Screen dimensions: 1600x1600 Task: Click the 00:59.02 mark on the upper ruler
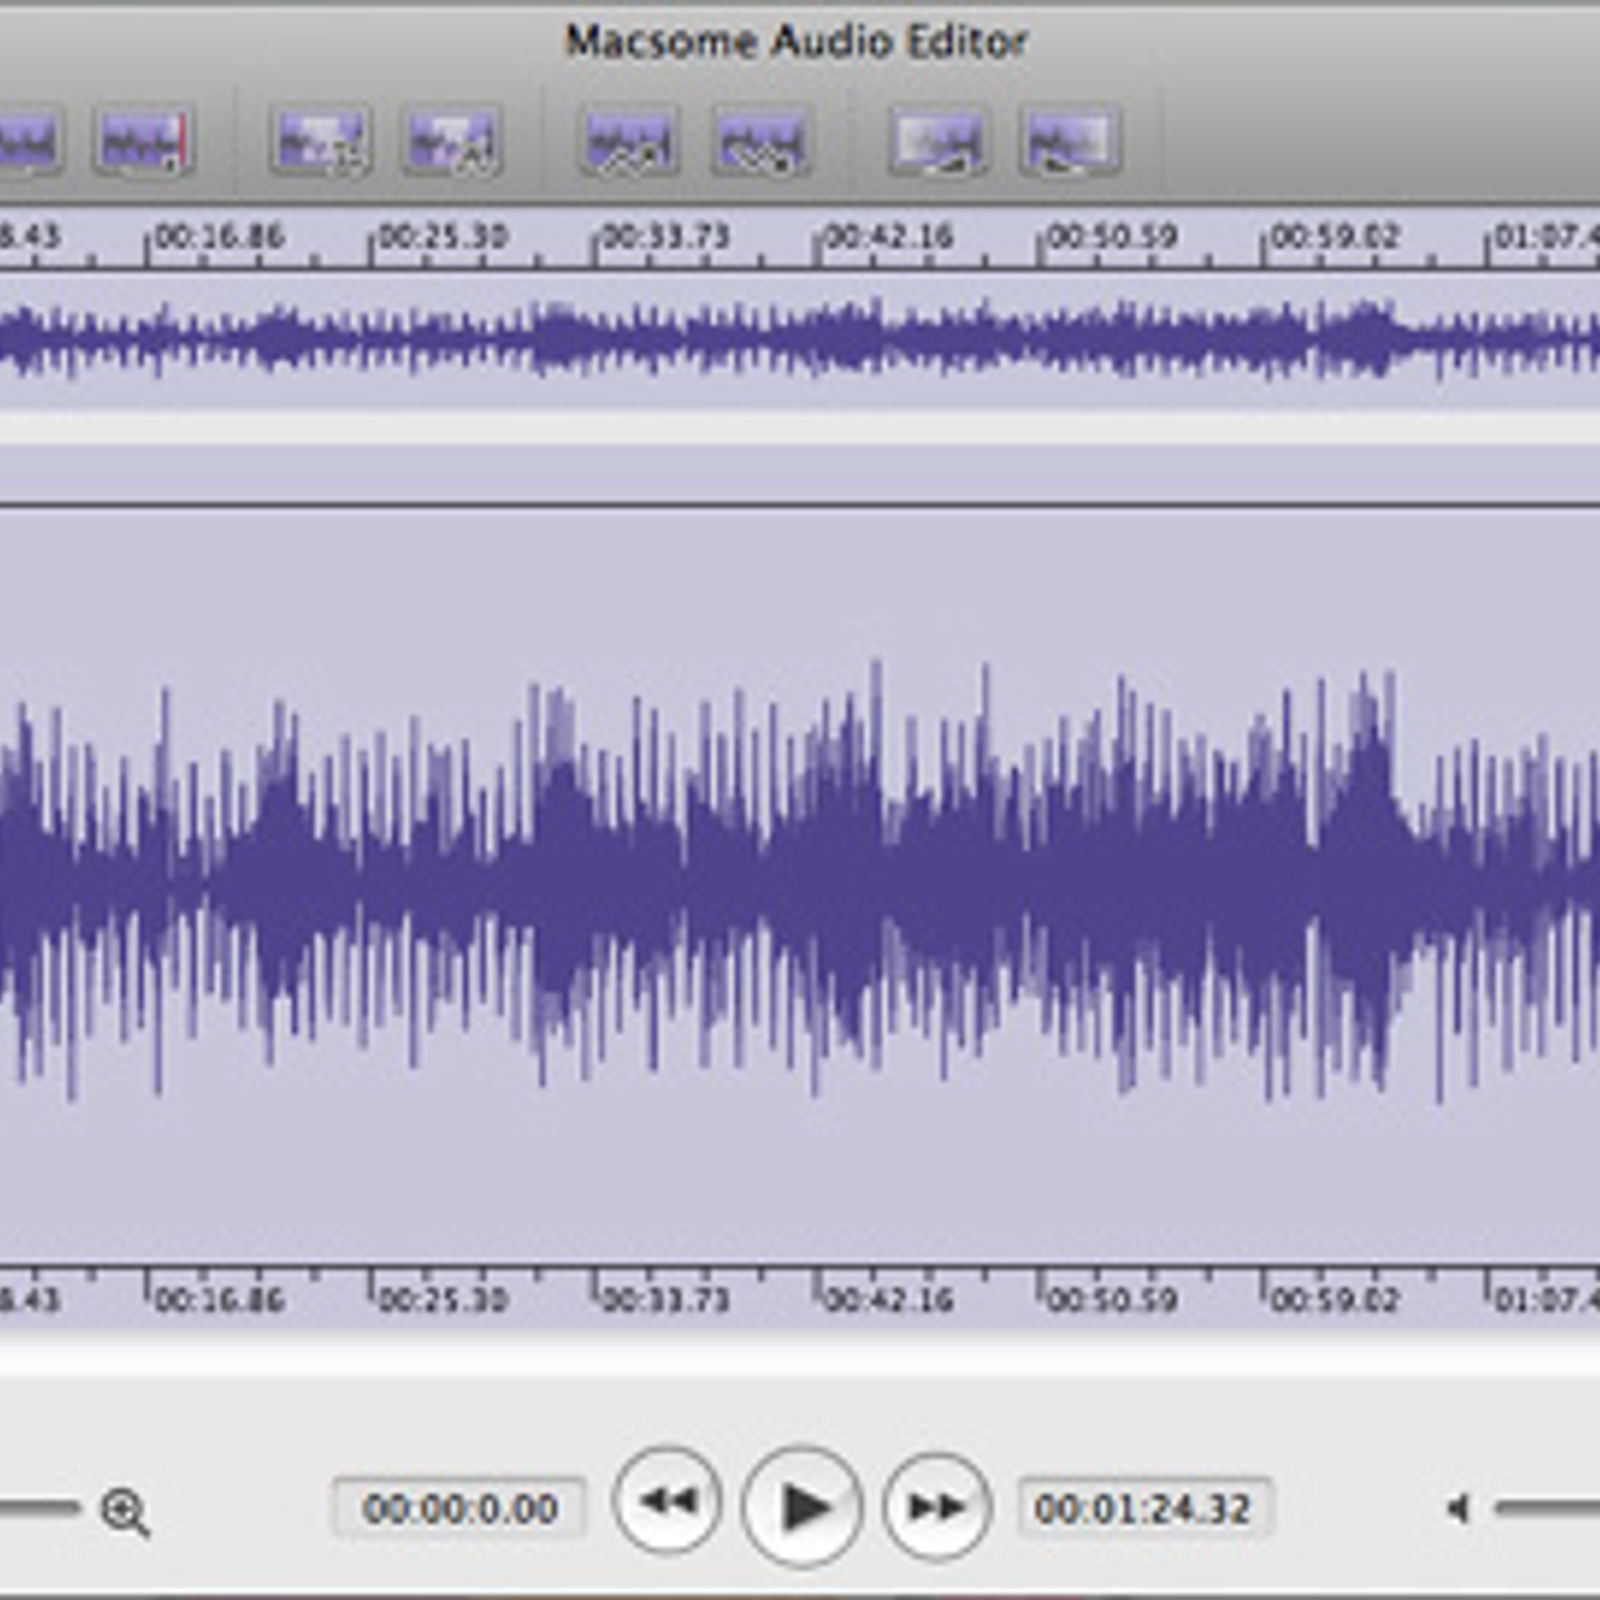[1335, 237]
